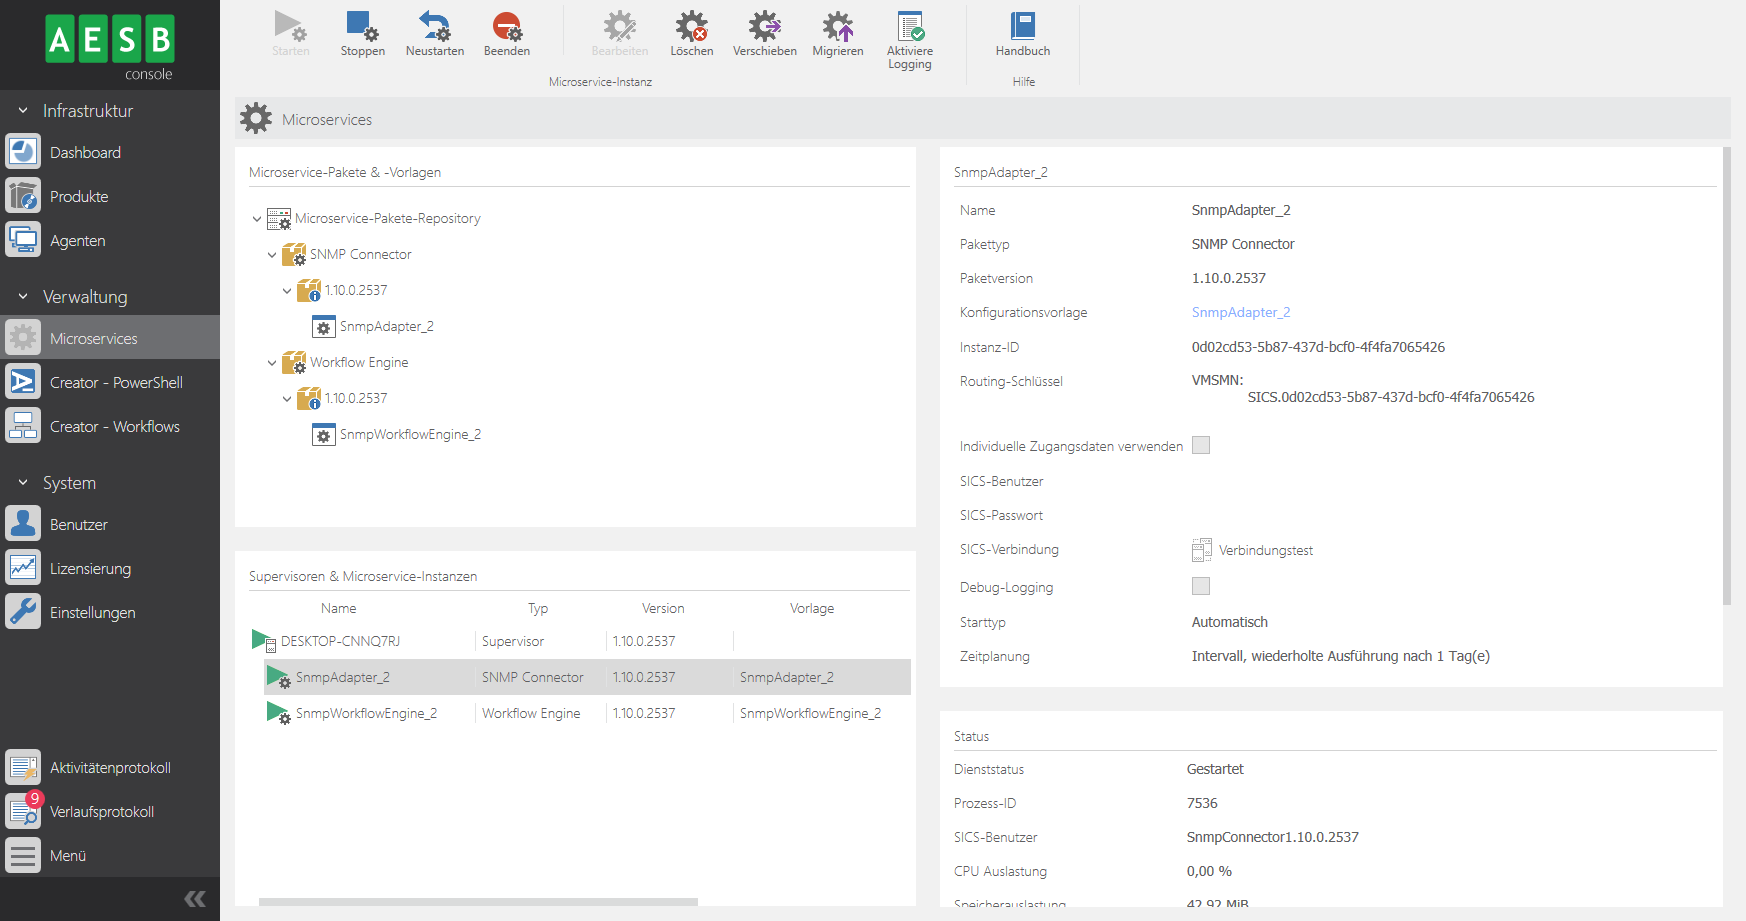The width and height of the screenshot is (1746, 921).
Task: Click the Beenden toolbar icon
Action: coord(507,28)
